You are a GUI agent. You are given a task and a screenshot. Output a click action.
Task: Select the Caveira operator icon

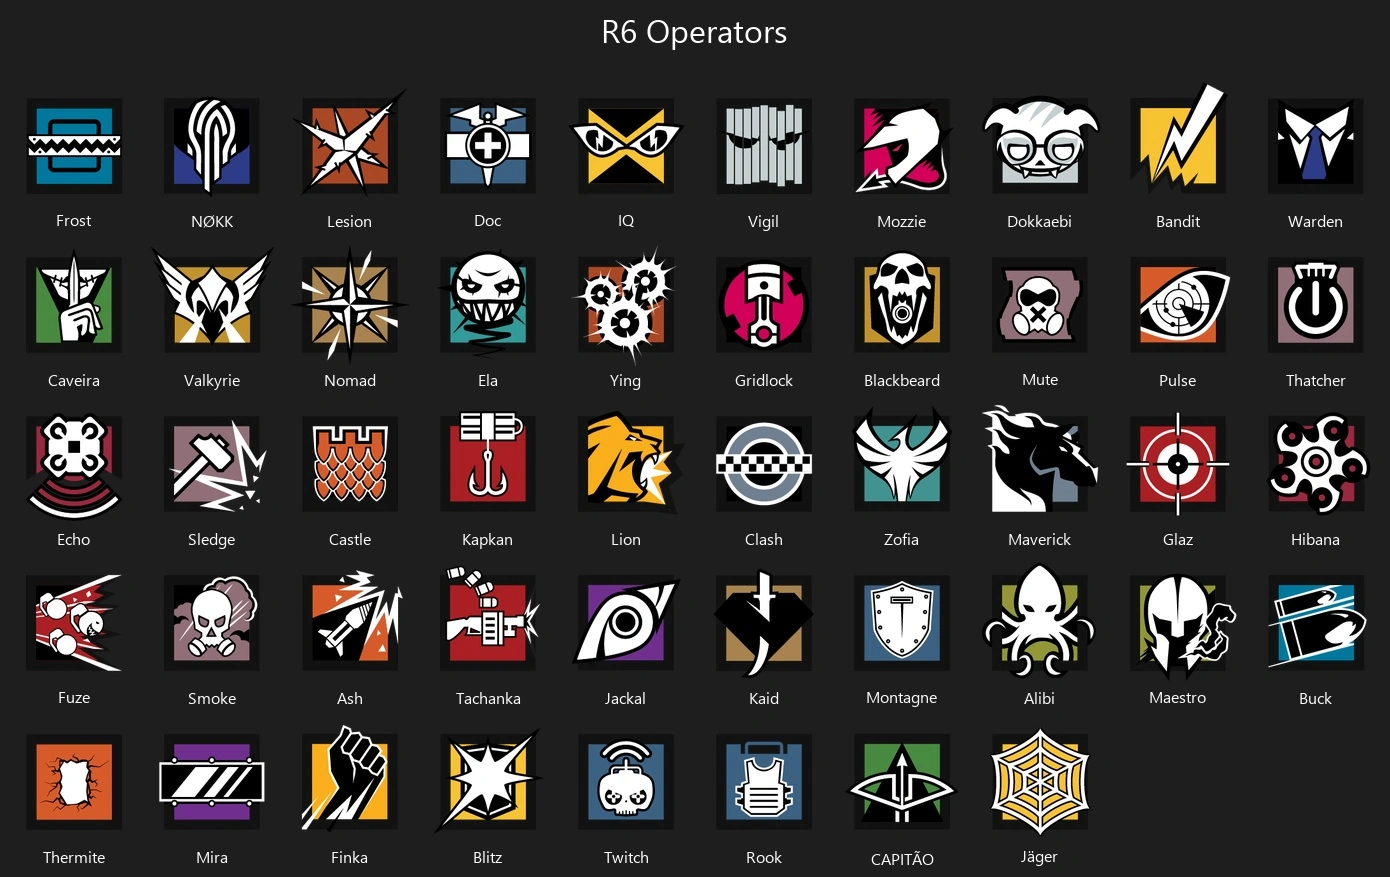click(x=74, y=304)
